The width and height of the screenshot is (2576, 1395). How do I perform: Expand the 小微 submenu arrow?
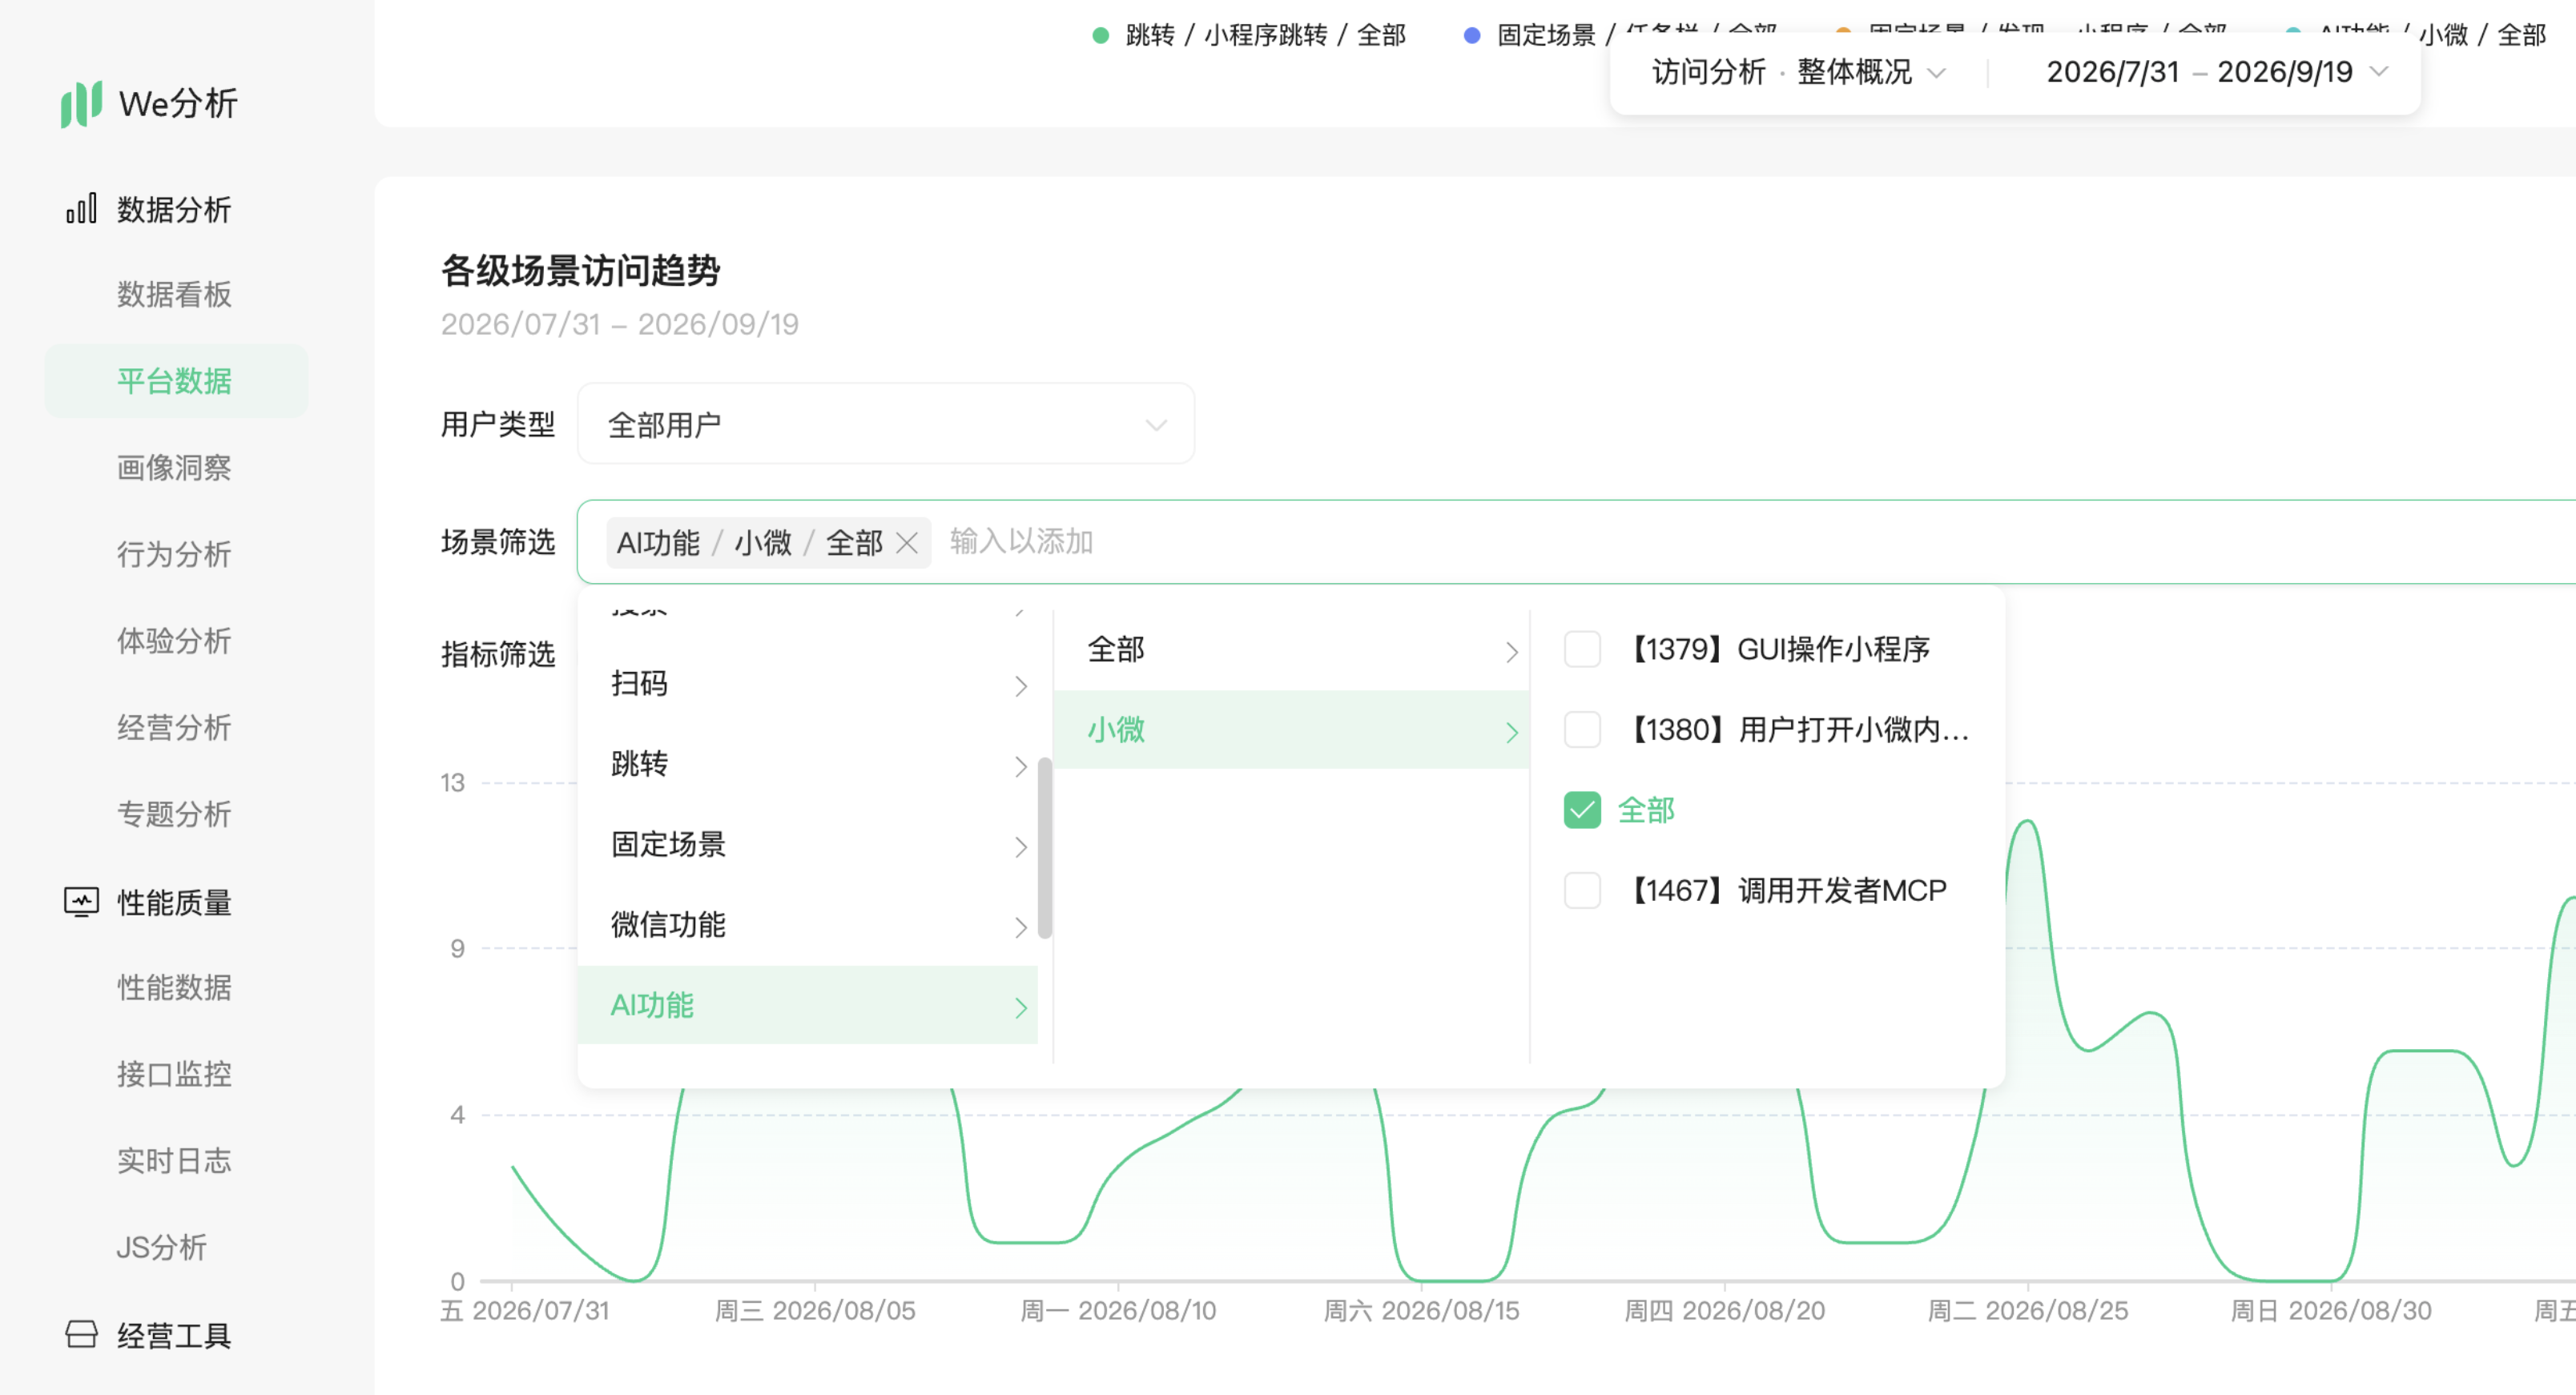[1511, 732]
